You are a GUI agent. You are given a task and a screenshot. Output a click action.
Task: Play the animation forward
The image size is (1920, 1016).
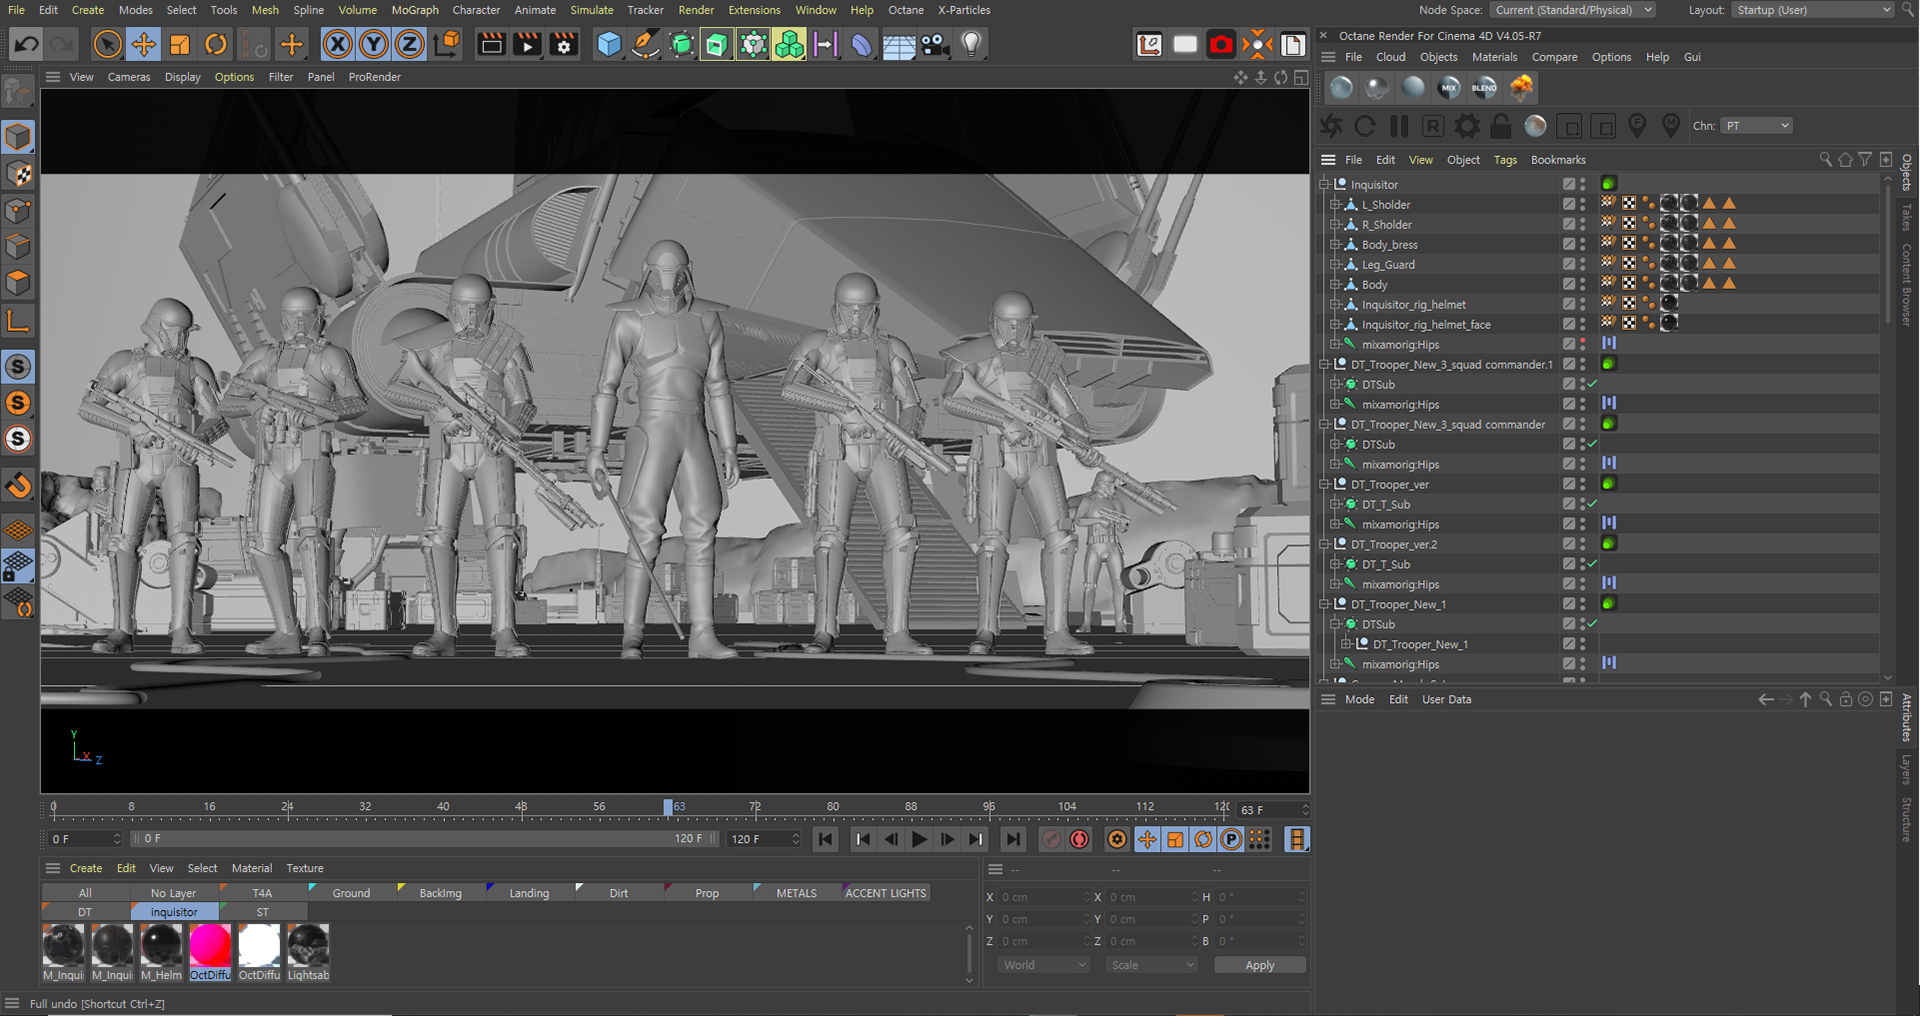point(919,839)
